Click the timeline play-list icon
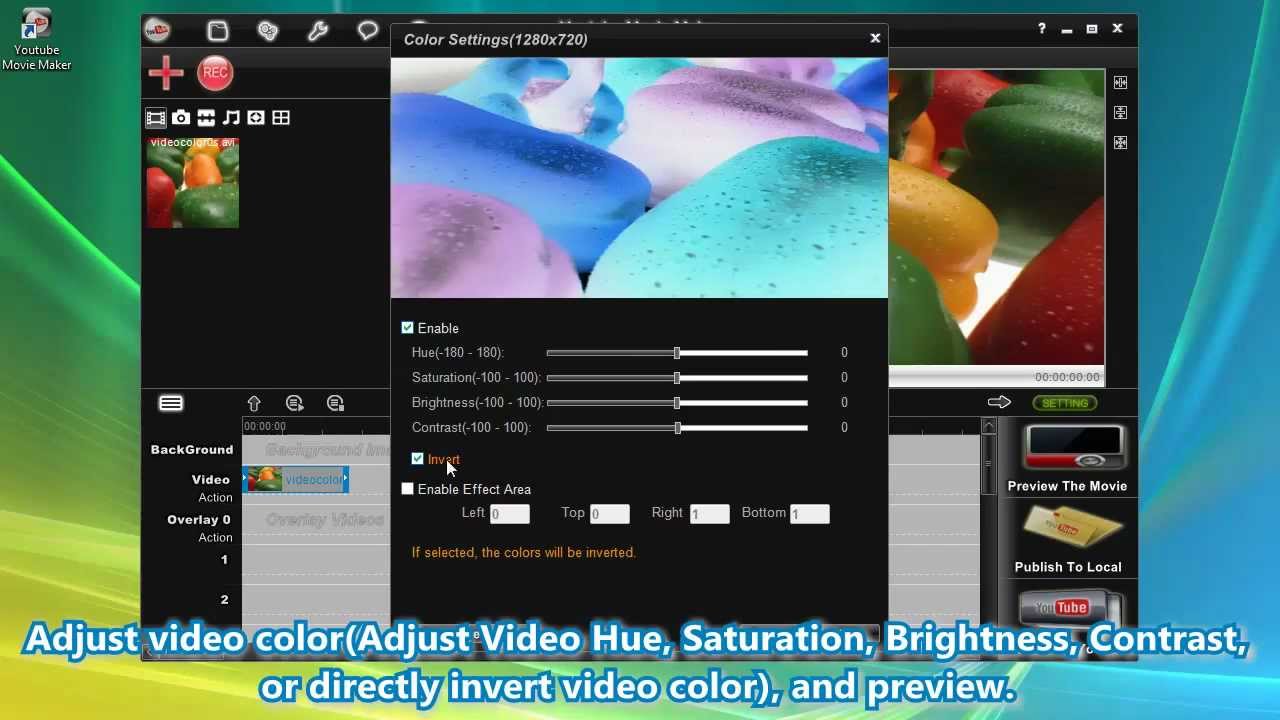Image resolution: width=1280 pixels, height=720 pixels. (x=294, y=403)
